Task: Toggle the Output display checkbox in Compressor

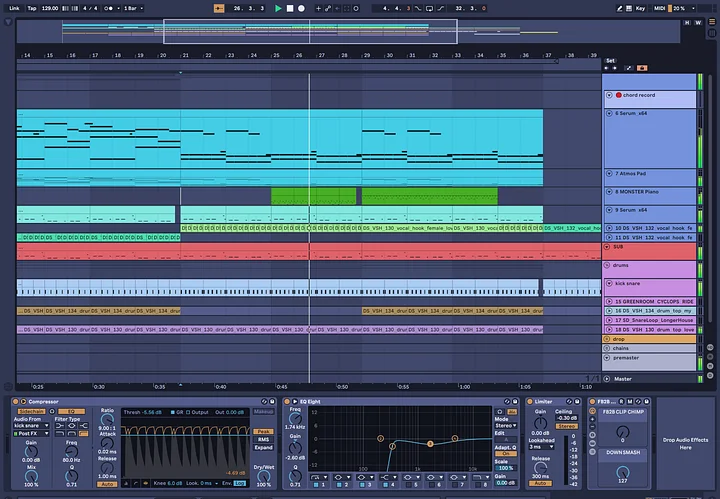Action: click(x=188, y=412)
